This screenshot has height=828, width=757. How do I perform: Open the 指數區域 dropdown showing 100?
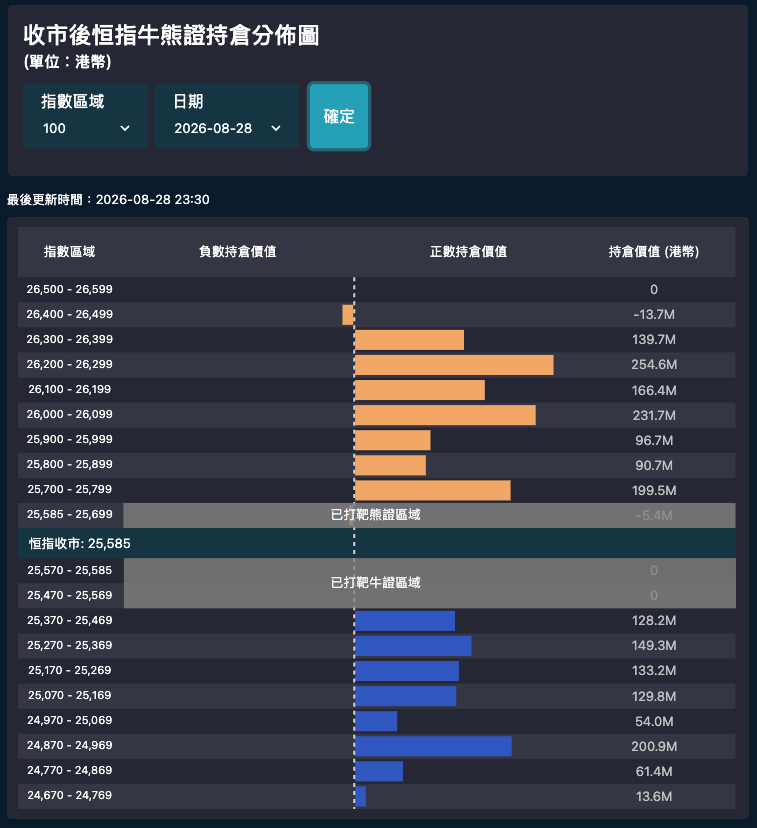86,116
